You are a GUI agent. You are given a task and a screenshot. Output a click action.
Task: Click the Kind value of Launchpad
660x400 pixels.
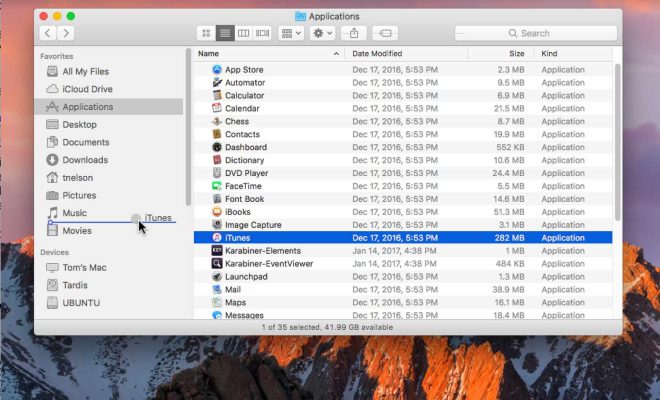pos(563,277)
